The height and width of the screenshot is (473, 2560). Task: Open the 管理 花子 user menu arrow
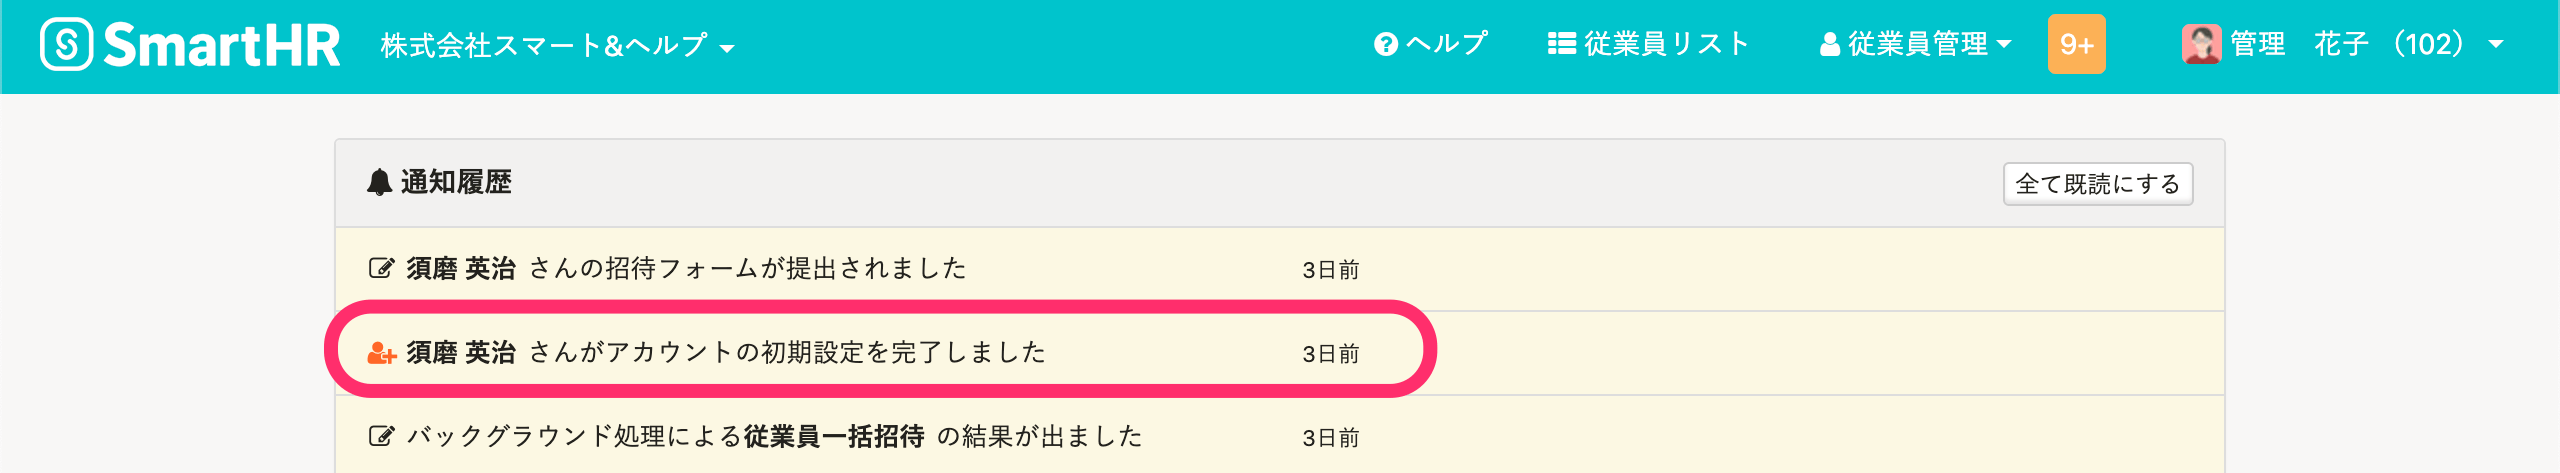coord(2496,45)
